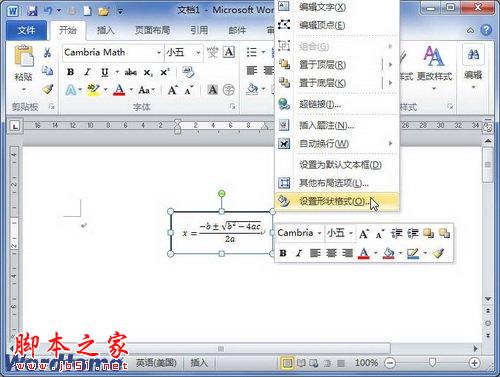Click the Paste clipboard icon
The width and height of the screenshot is (500, 377).
[23, 56]
